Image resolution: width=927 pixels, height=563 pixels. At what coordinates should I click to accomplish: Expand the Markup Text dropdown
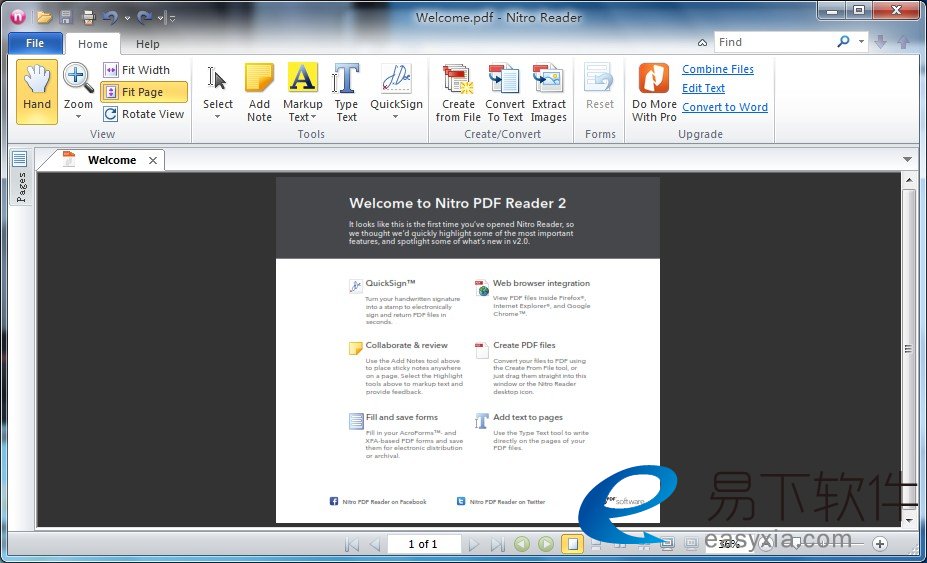pyautogui.click(x=302, y=117)
